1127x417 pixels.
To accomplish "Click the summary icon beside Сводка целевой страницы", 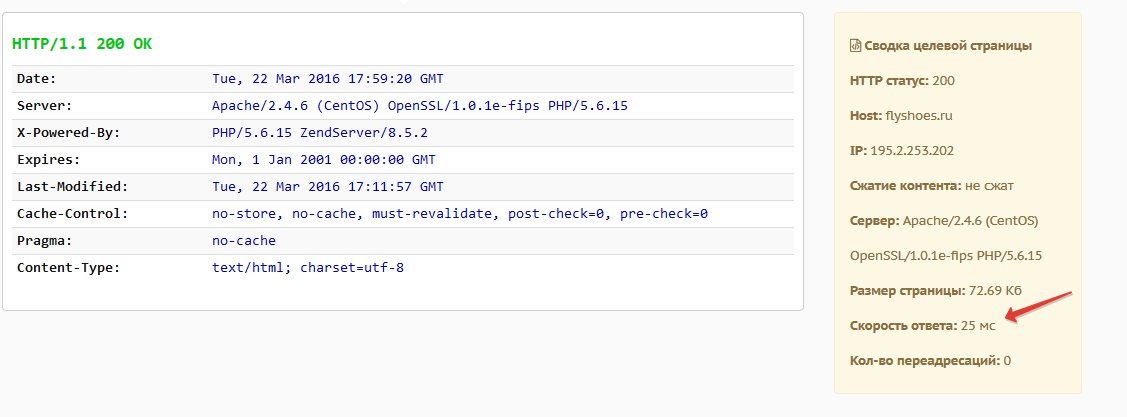I will (855, 46).
